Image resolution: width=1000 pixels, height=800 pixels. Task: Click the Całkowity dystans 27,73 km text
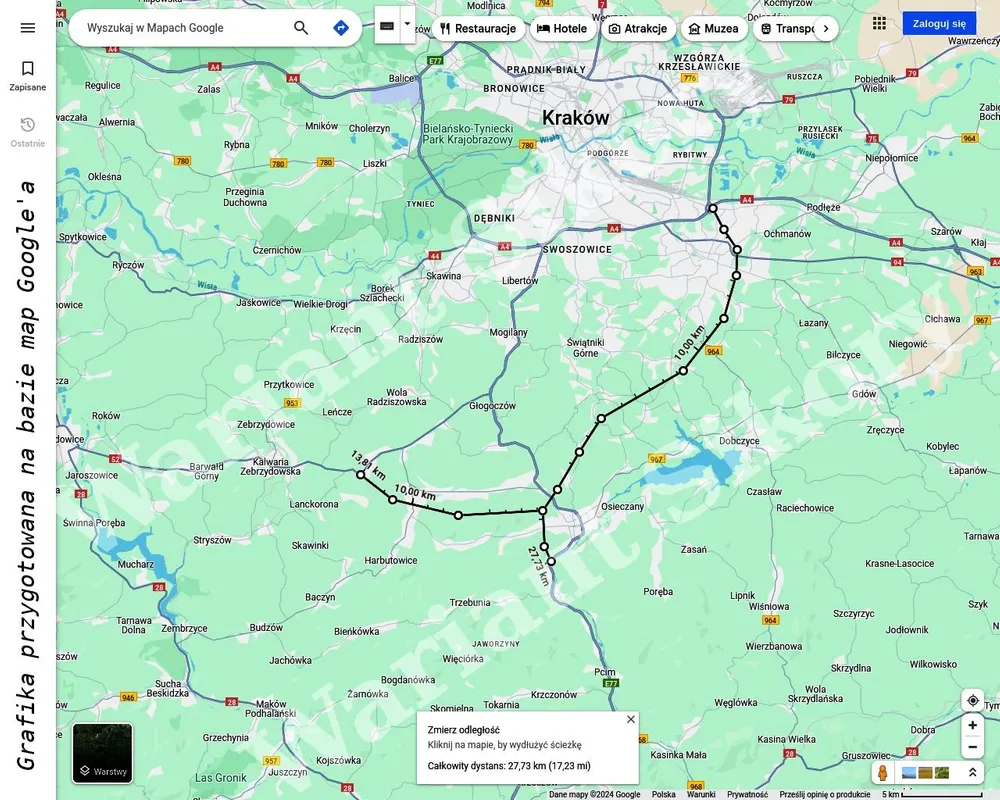(x=509, y=766)
